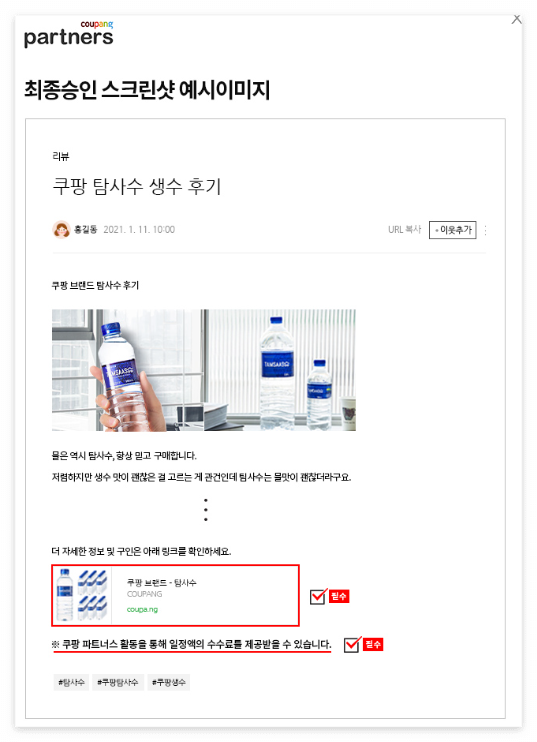Copy the post link via URL 복사
This screenshot has height=742, width=537.
[405, 230]
